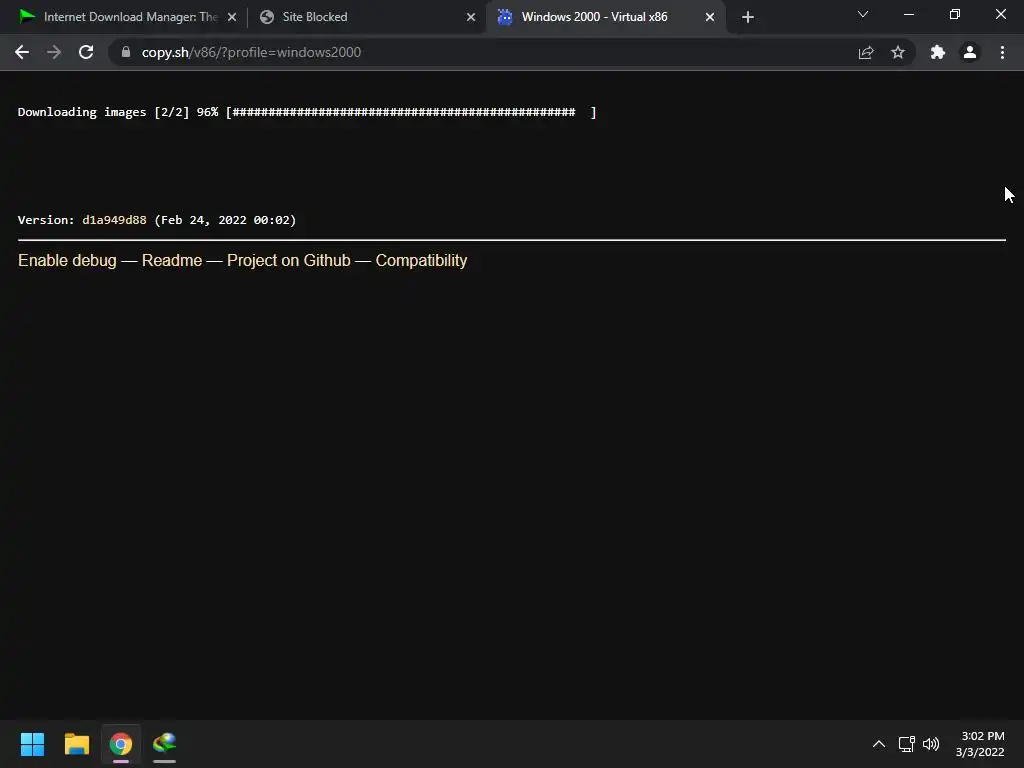The width and height of the screenshot is (1024, 768).
Task: Go back to the previous page
Action: click(22, 52)
